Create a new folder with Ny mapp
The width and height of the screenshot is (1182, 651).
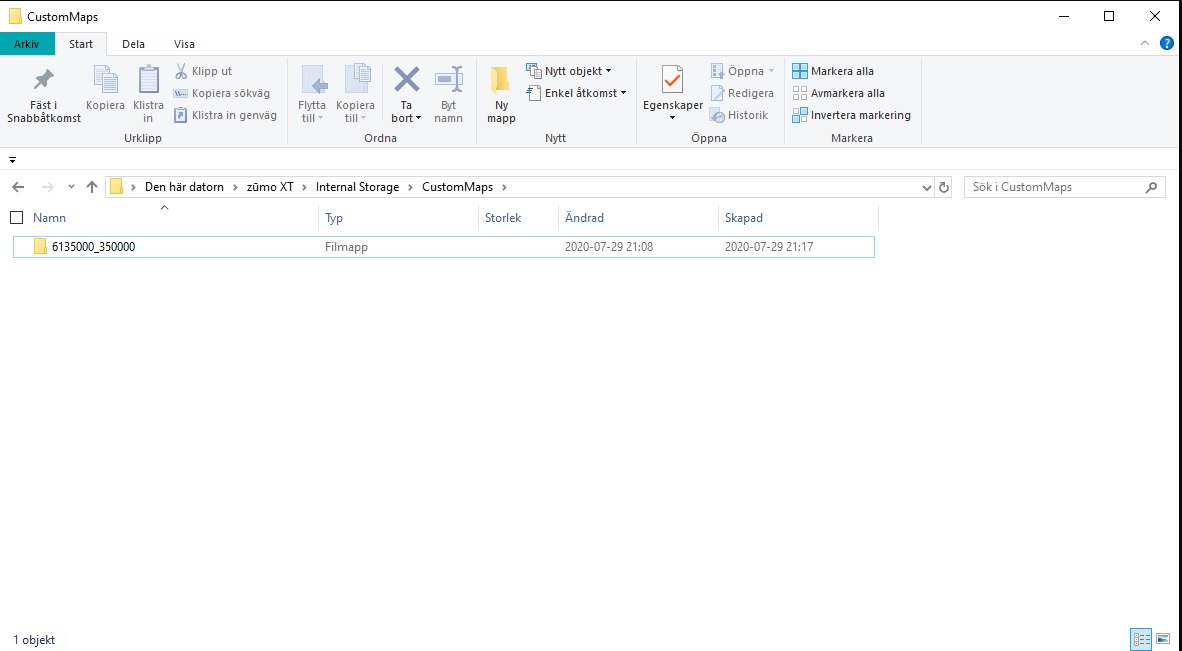point(501,80)
